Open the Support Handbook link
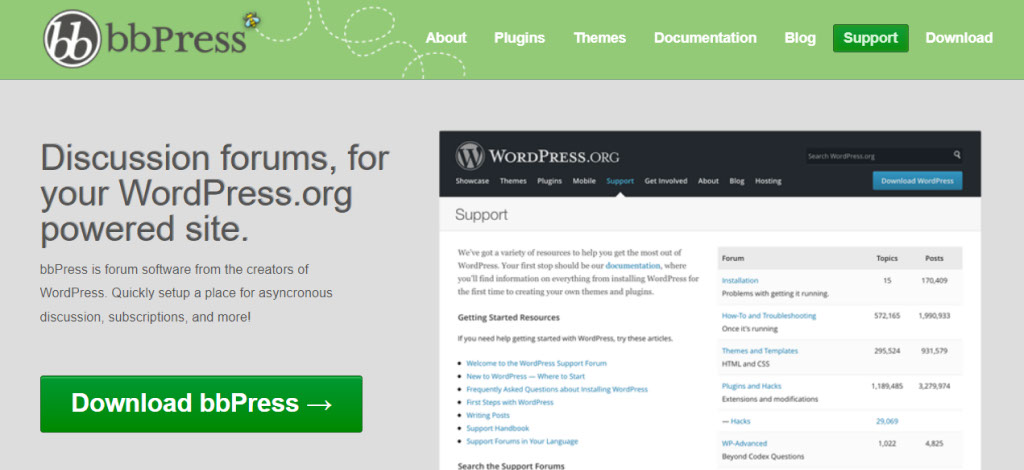Screen dimensions: 1024x470 [x=498, y=428]
